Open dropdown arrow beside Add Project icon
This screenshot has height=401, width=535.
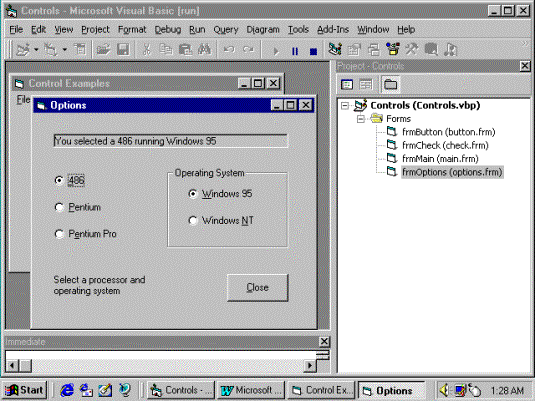tap(36, 50)
